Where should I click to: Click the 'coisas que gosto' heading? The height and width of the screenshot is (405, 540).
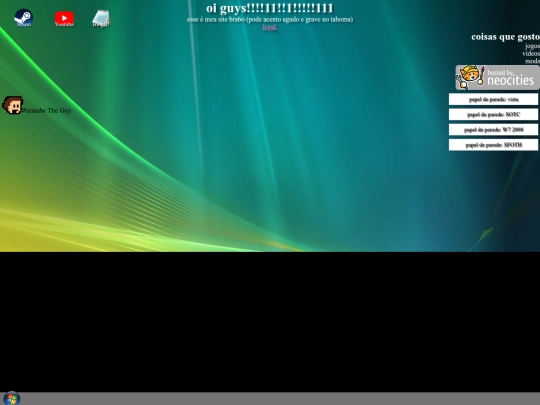point(506,37)
